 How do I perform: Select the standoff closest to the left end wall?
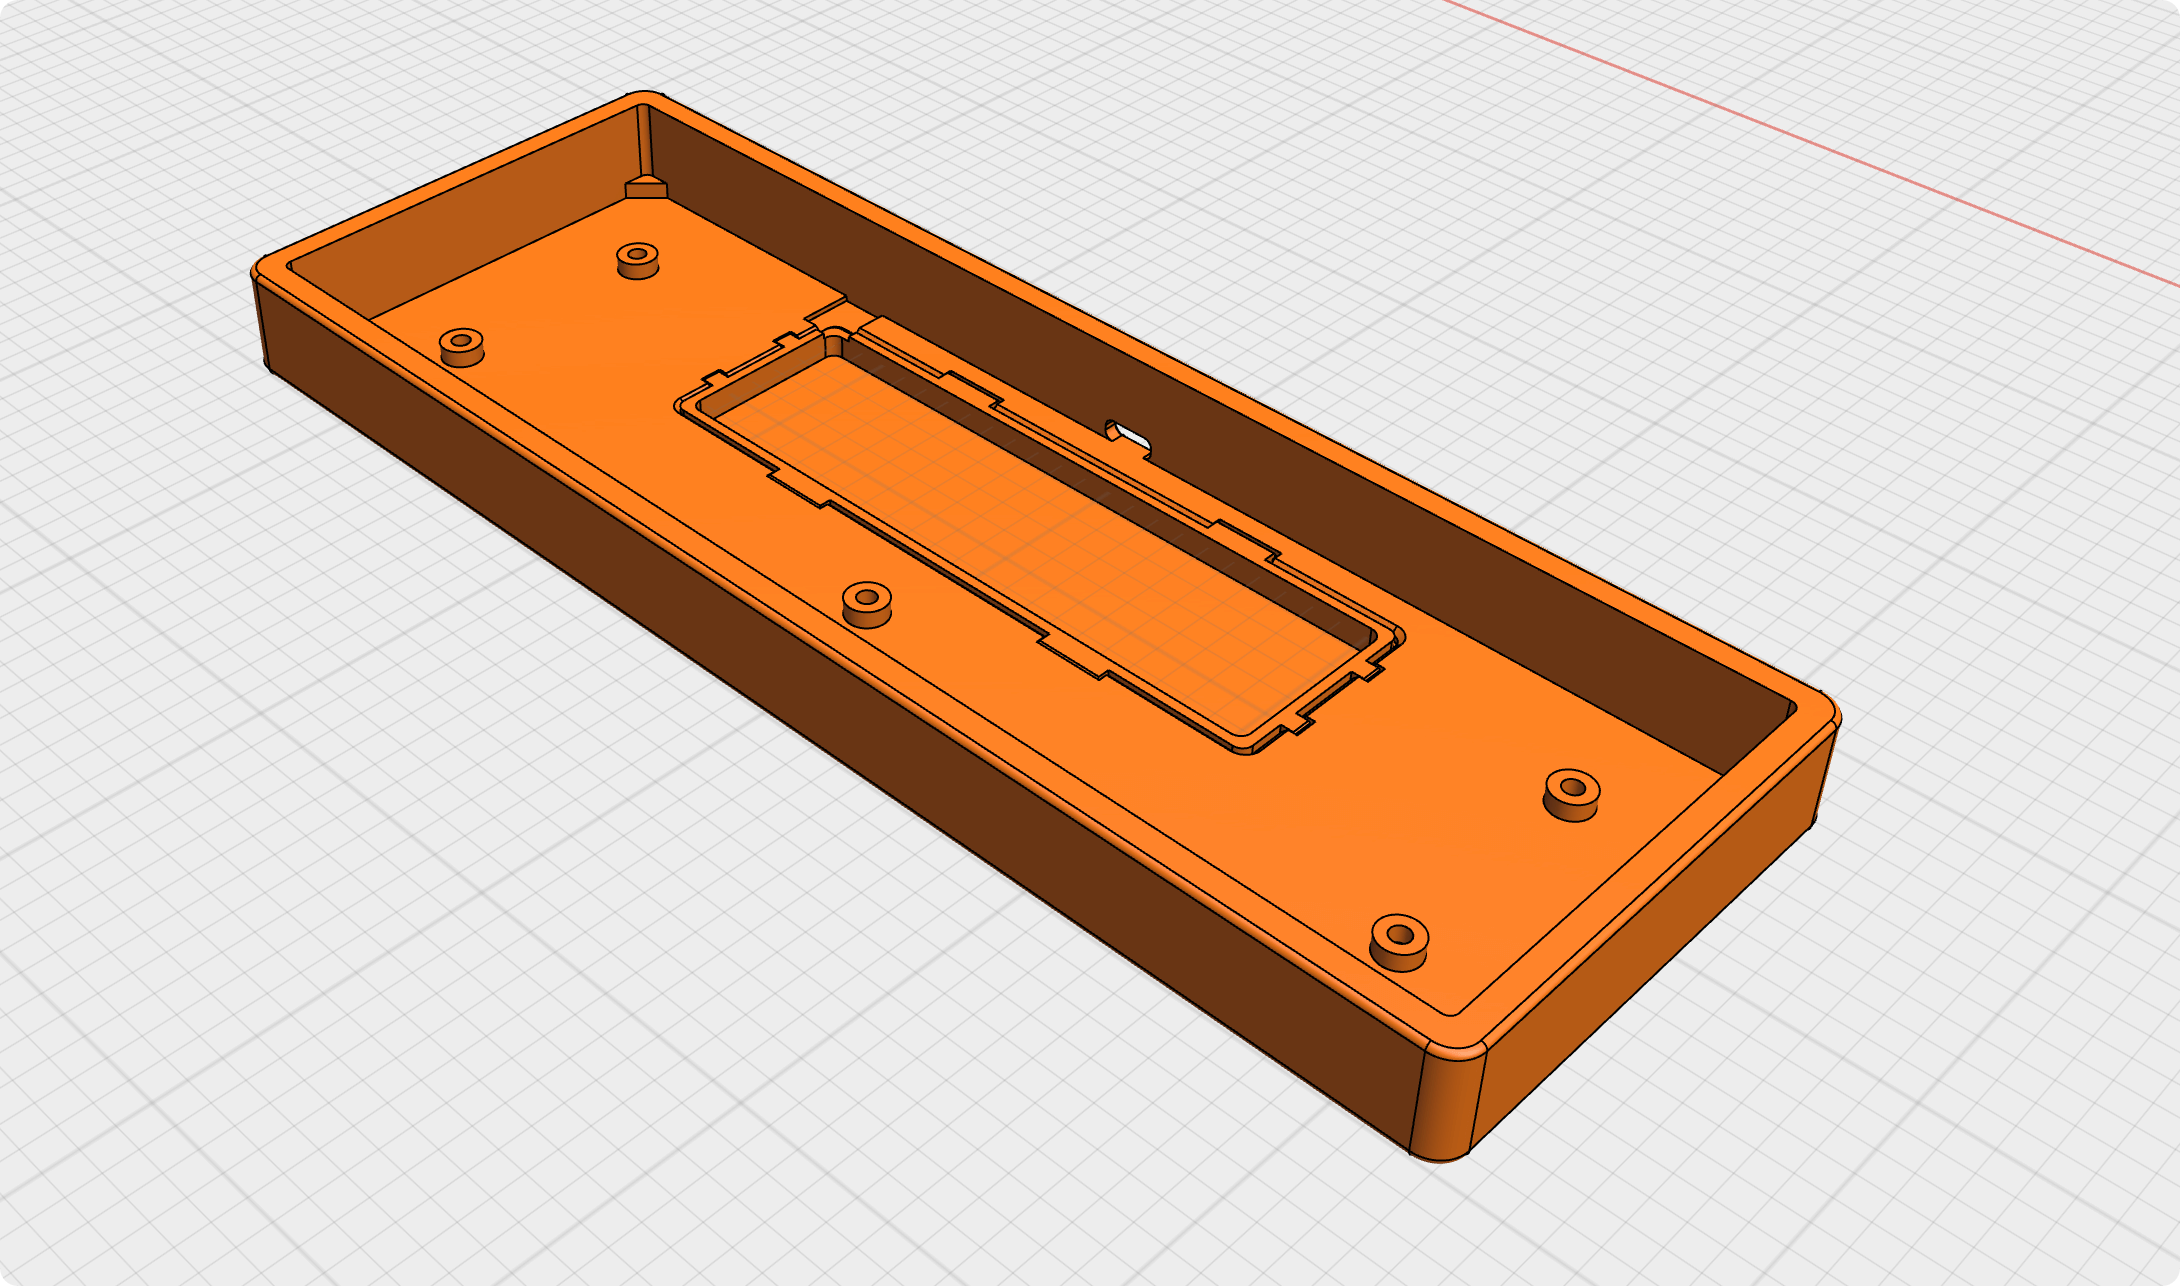tap(461, 346)
